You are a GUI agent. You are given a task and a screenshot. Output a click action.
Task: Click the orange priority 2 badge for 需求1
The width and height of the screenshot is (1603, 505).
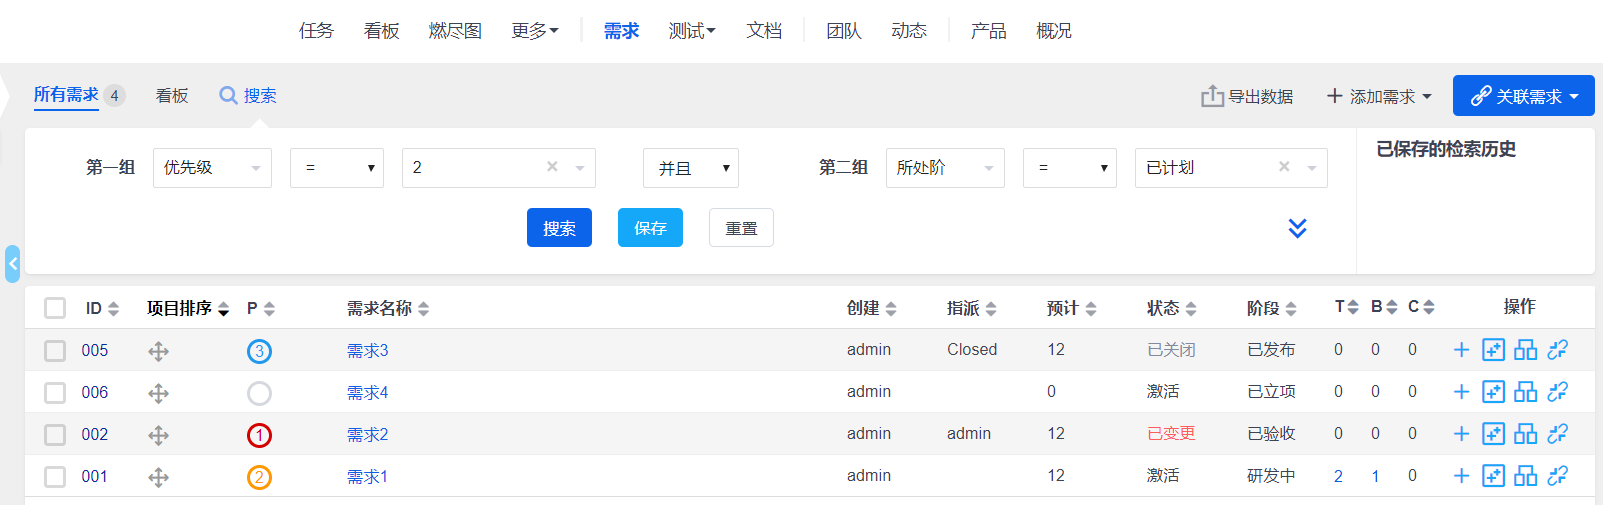pos(259,477)
